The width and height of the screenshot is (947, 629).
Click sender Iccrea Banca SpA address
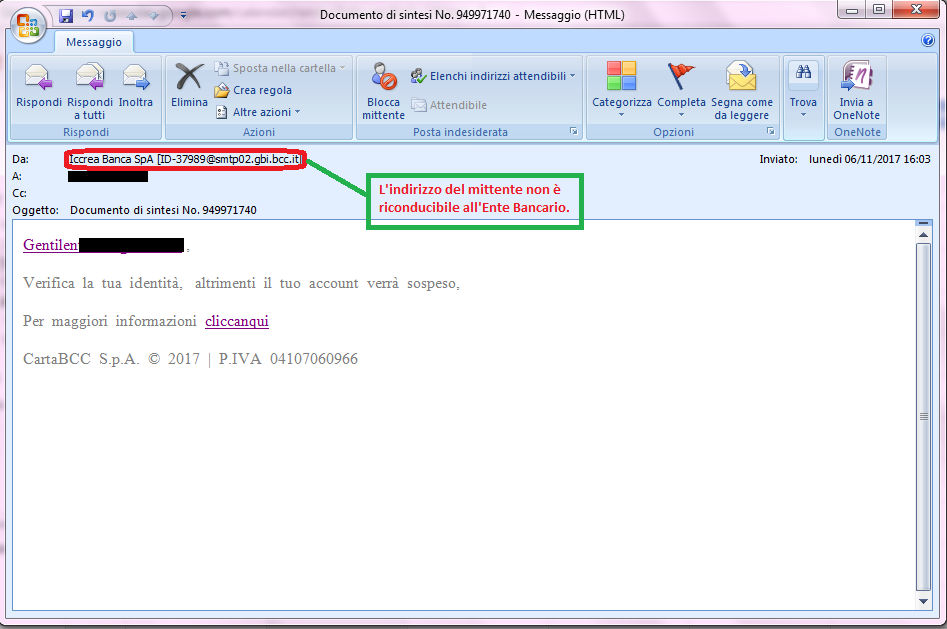[185, 160]
